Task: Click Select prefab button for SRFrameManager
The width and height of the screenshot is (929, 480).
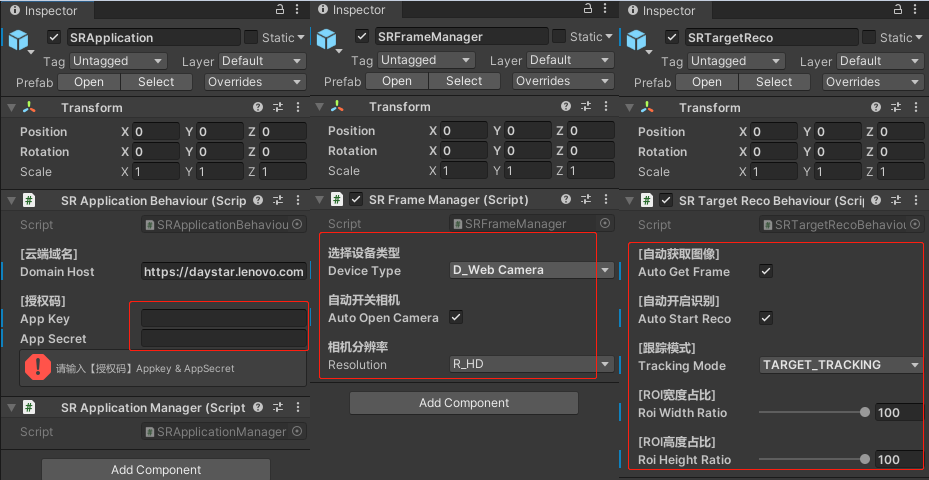Action: [x=464, y=81]
